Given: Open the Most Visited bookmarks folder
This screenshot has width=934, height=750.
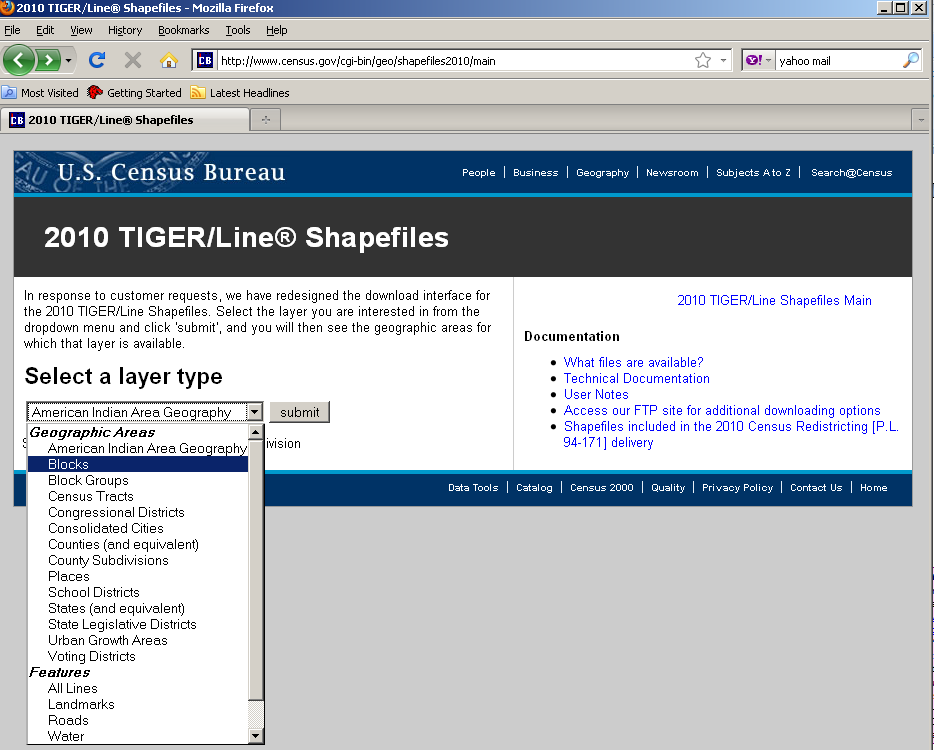Looking at the screenshot, I should [41, 93].
